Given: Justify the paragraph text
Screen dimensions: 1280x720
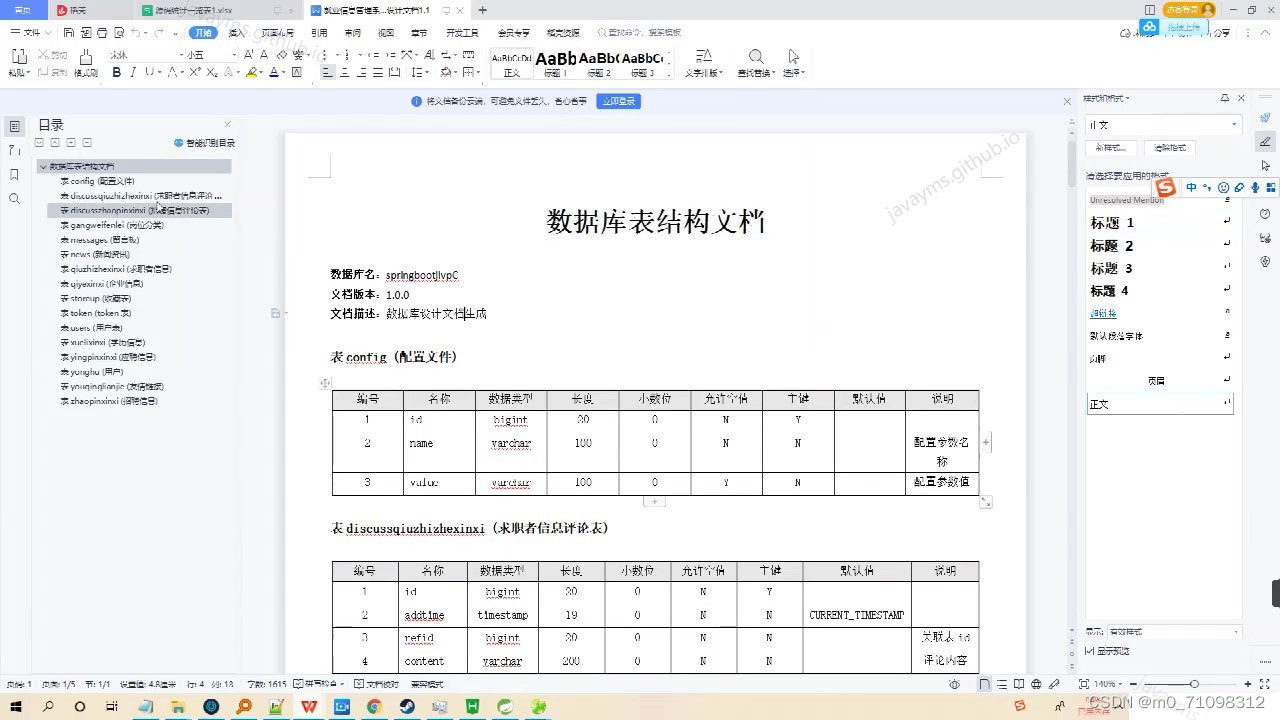Looking at the screenshot, I should pyautogui.click(x=379, y=72).
